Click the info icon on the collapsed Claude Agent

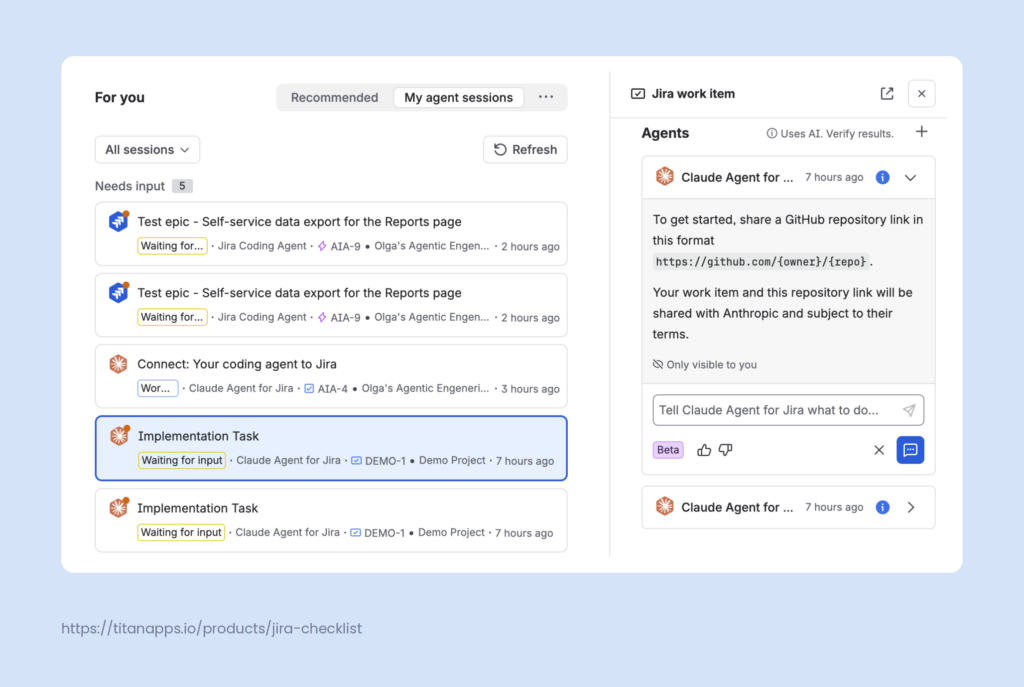coord(882,507)
